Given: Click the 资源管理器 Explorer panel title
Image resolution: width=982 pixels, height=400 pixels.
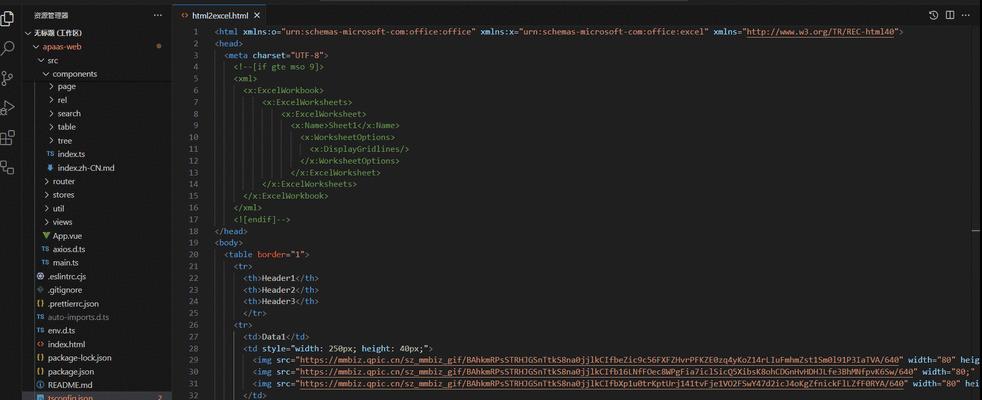Looking at the screenshot, I should click(x=51, y=15).
